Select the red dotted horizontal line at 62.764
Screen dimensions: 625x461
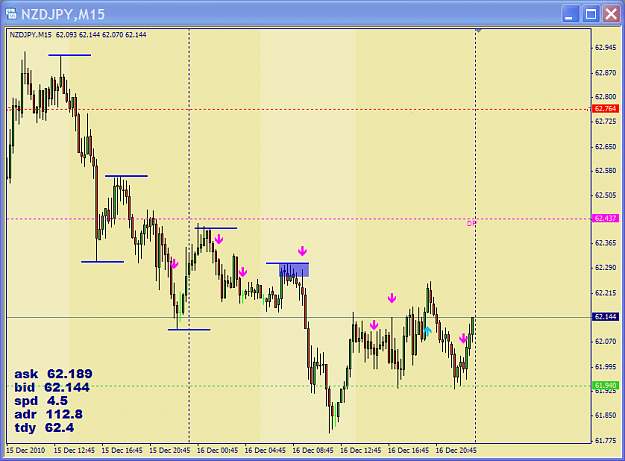(x=299, y=109)
